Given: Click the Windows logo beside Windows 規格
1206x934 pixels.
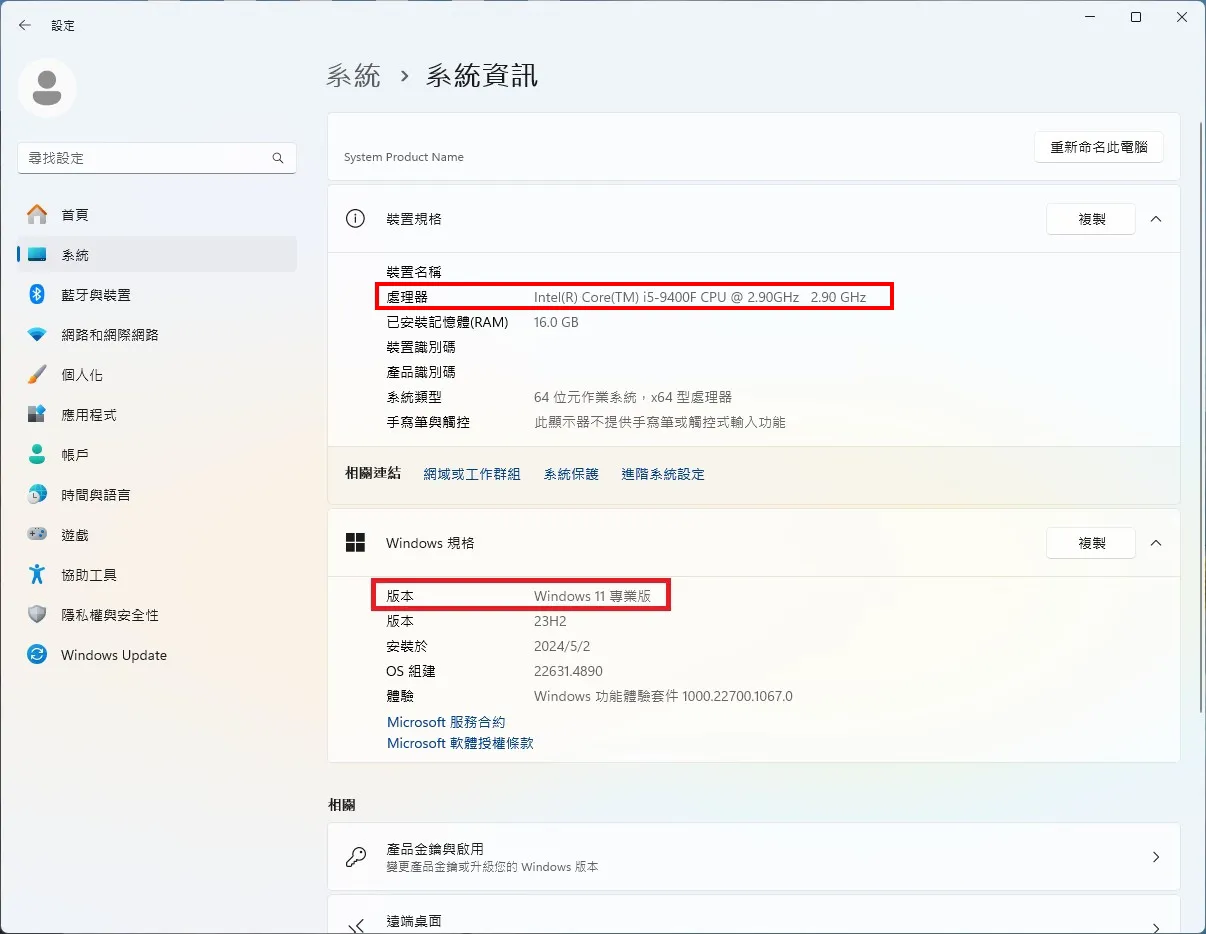Looking at the screenshot, I should (355, 543).
